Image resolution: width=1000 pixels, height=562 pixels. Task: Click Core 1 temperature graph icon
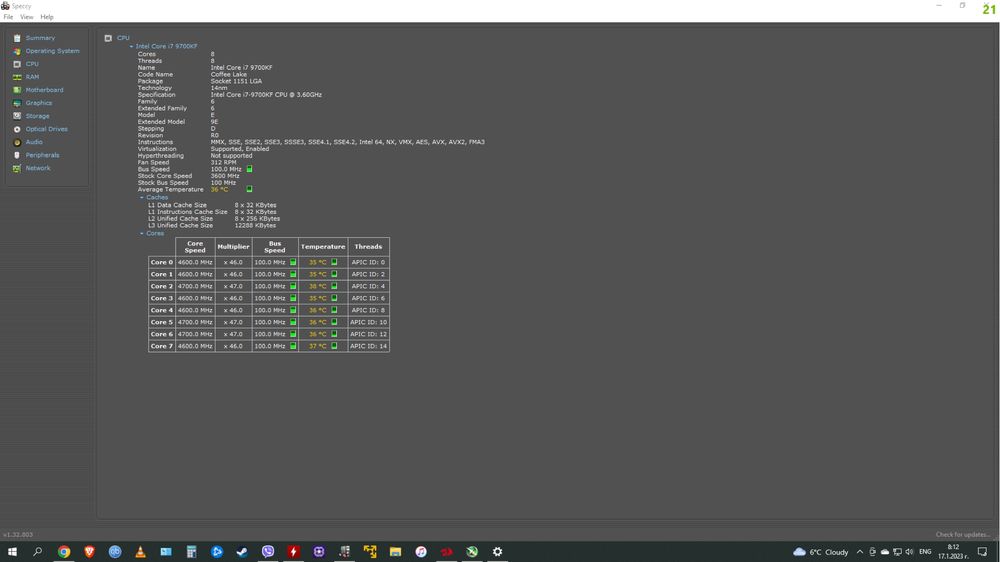(x=334, y=274)
